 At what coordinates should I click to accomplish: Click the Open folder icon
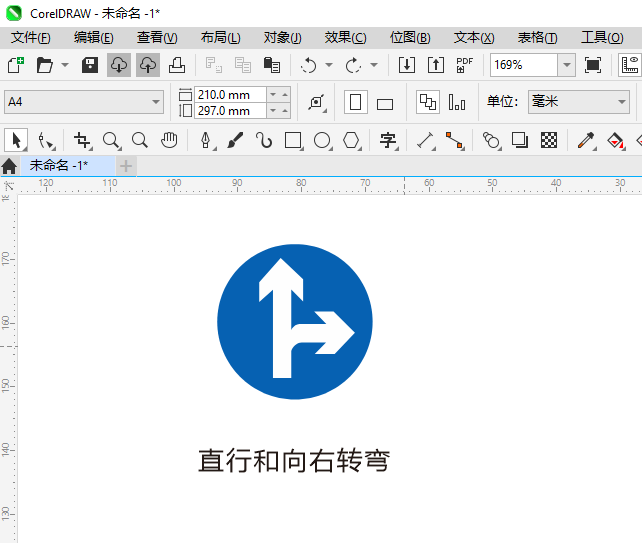45,65
